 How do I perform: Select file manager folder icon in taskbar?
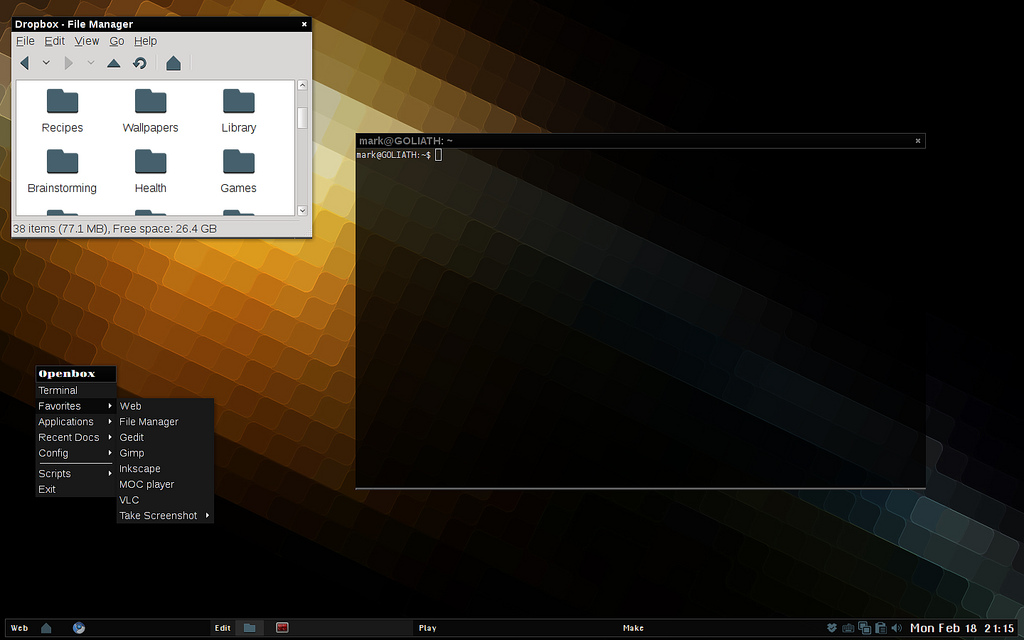(249, 628)
